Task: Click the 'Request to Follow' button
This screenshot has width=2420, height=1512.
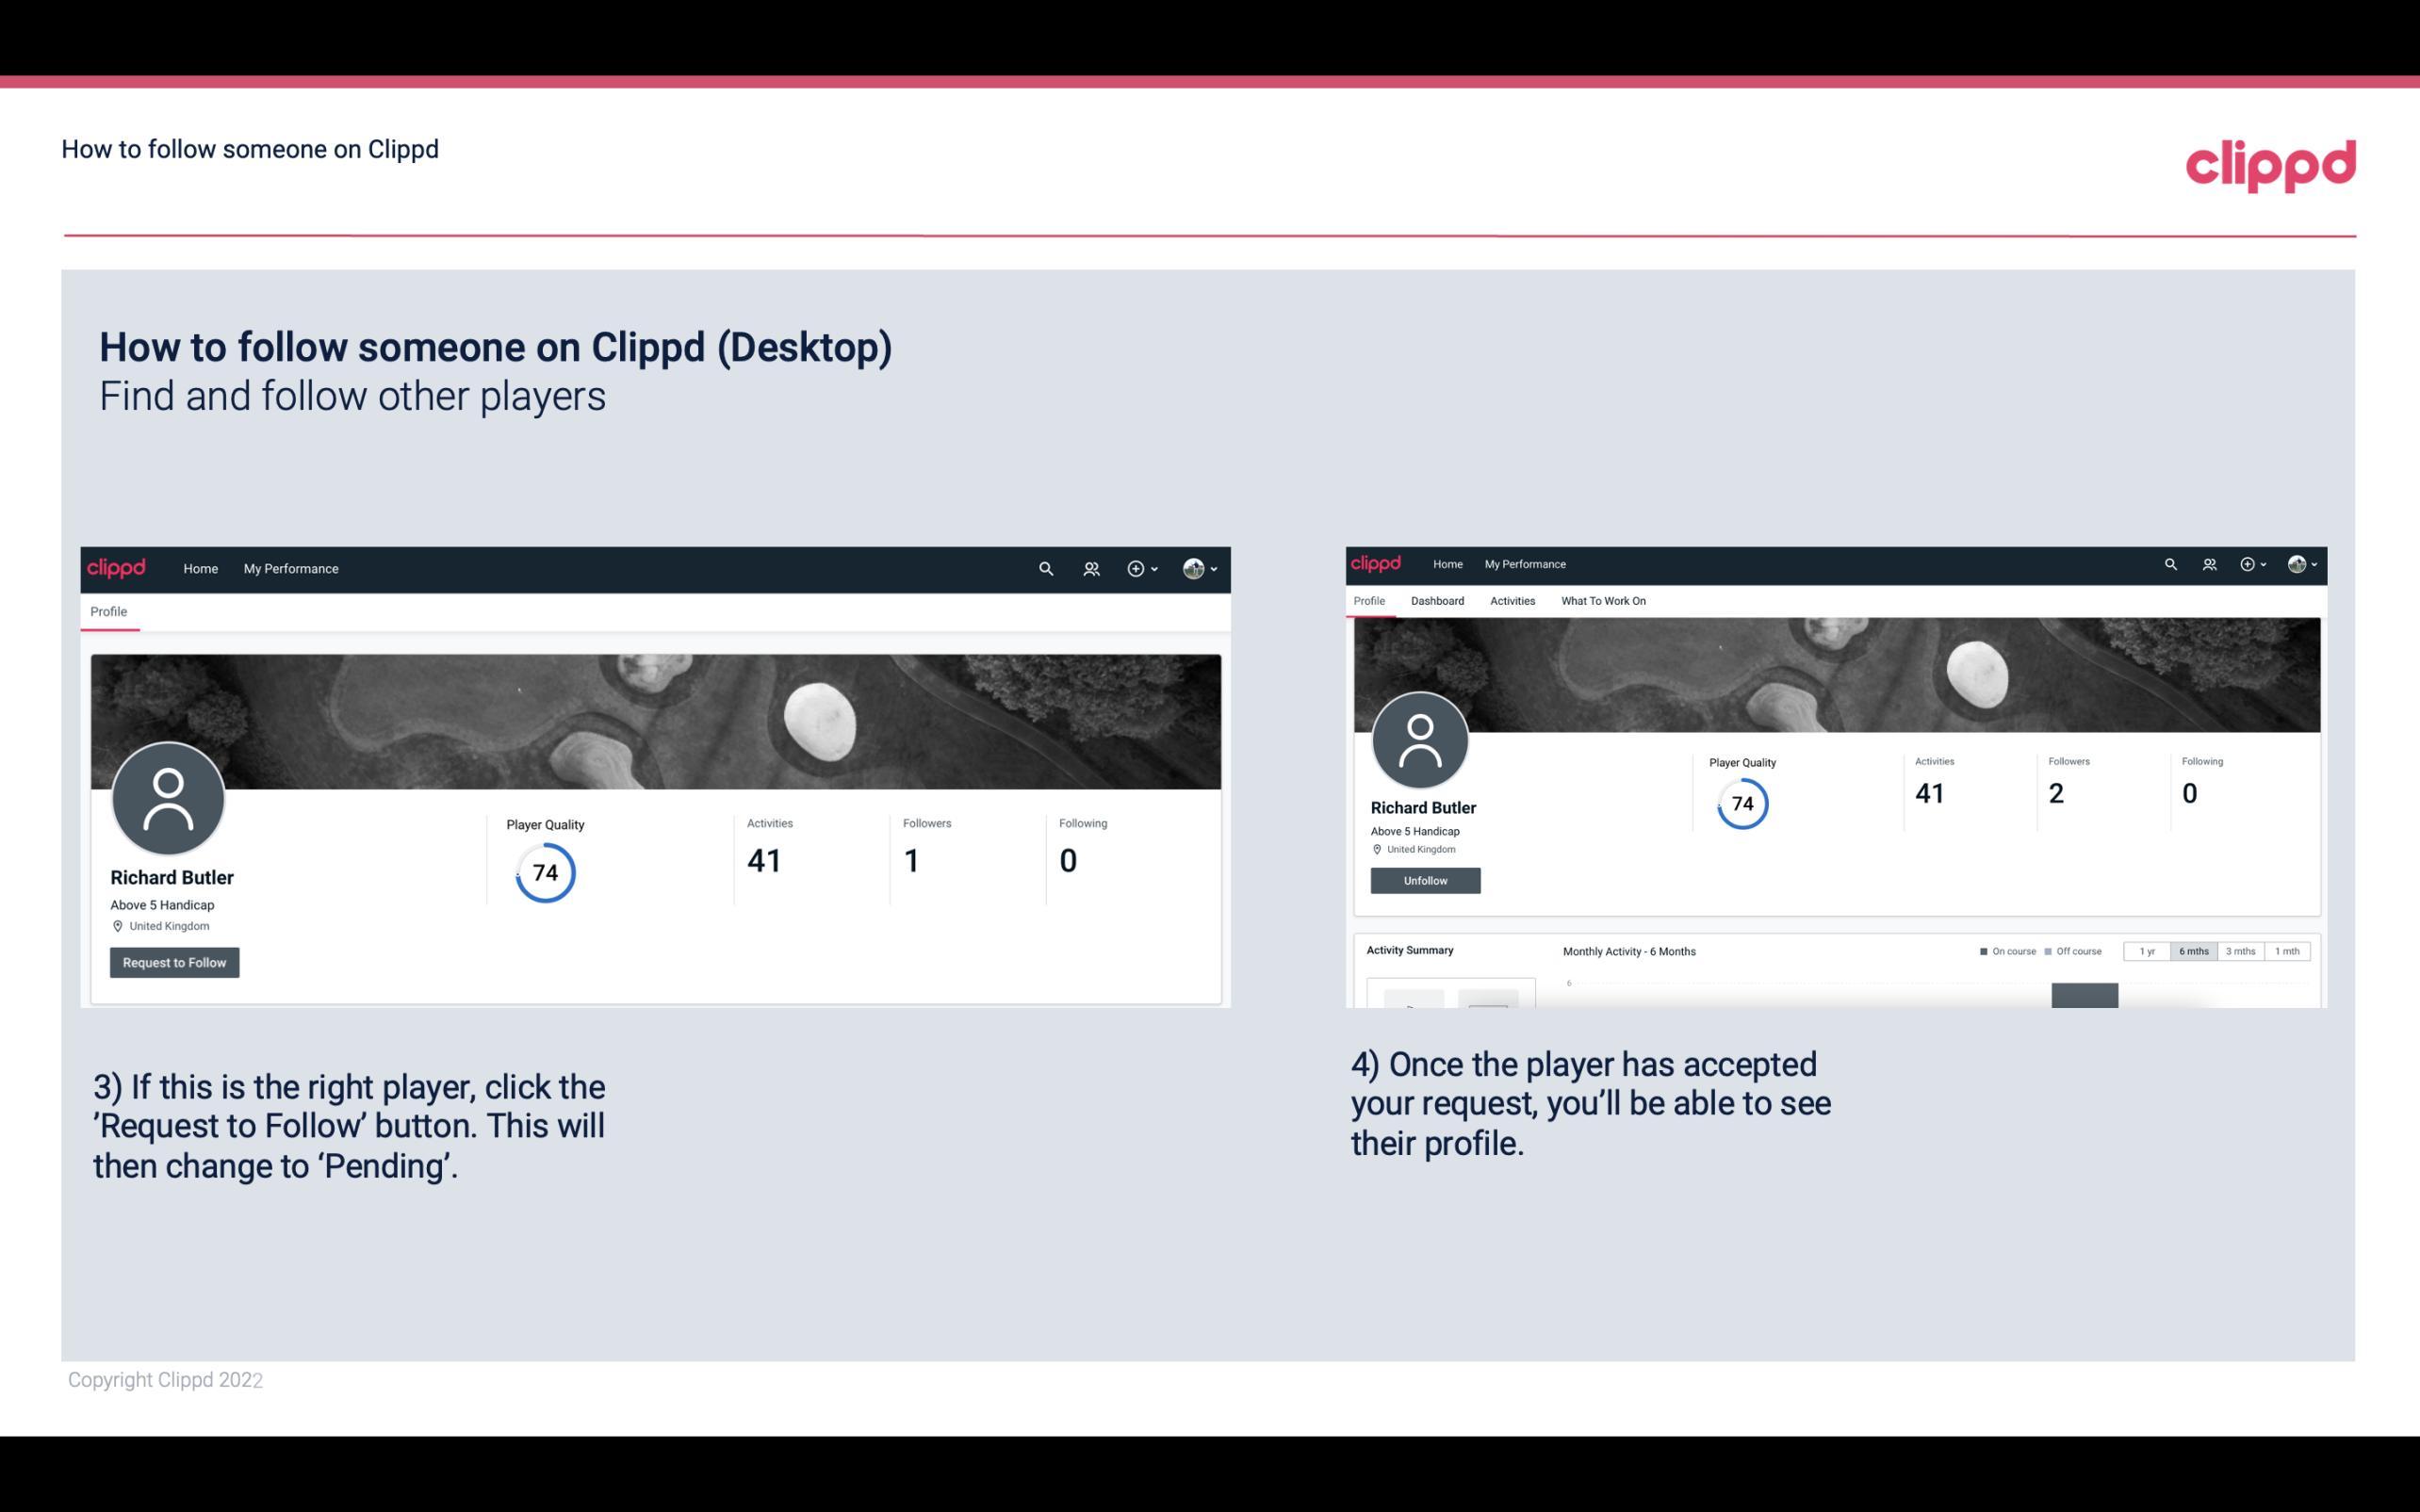Action: [x=174, y=962]
